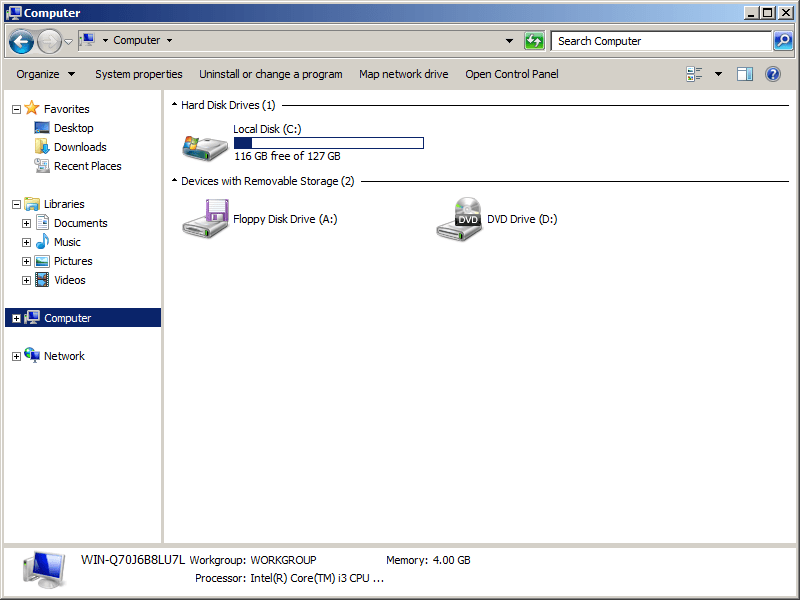Click the Back navigation arrow button
800x600 pixels.
click(21, 41)
